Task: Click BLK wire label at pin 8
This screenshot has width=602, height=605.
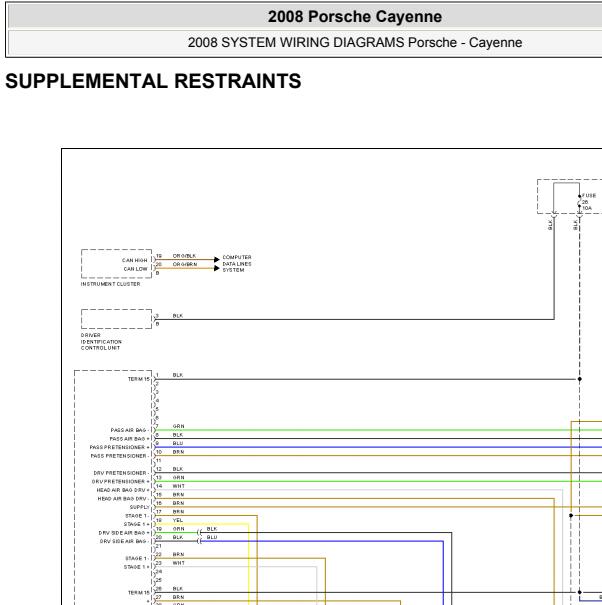Action: (x=178, y=435)
